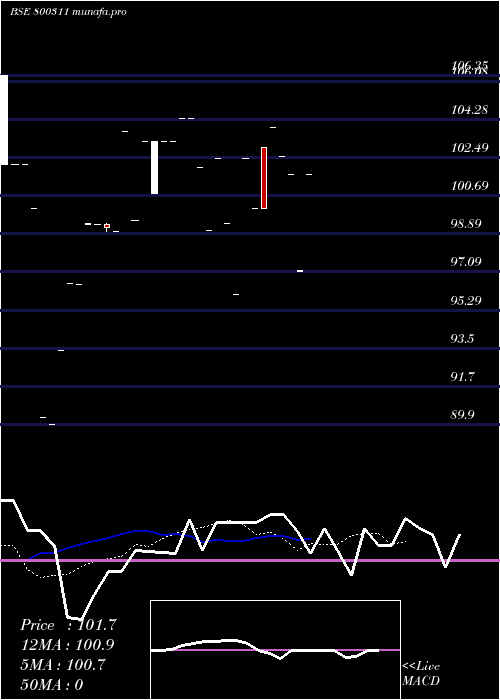Click the 104.28 price level label
This screenshot has height=700, width=500.
pyautogui.click(x=469, y=109)
